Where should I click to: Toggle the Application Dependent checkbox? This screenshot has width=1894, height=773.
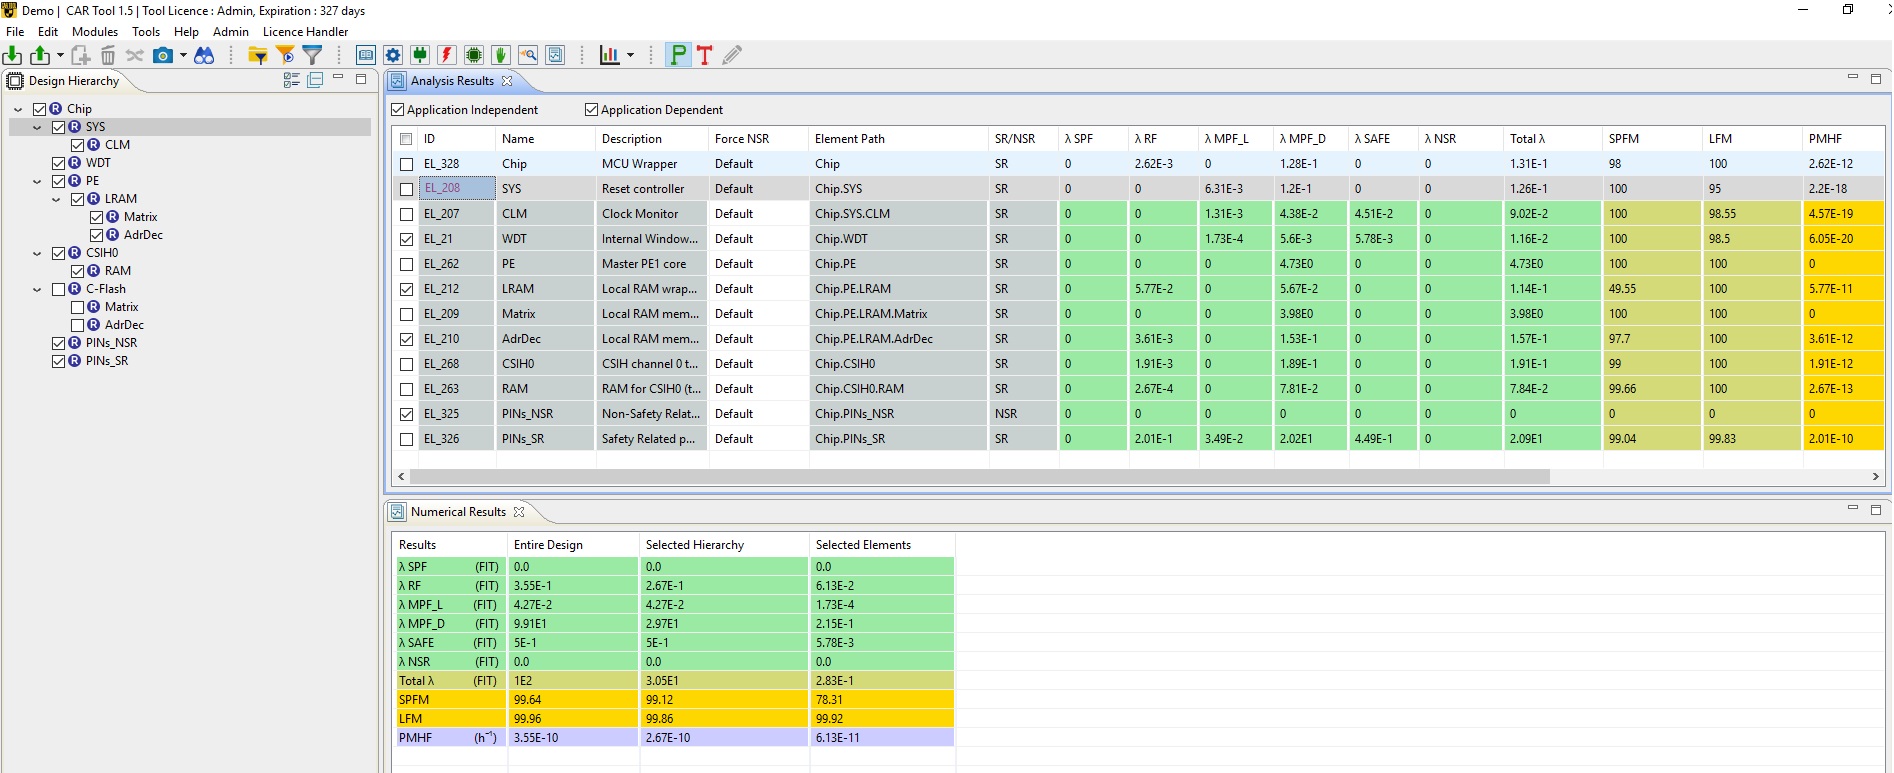point(592,110)
